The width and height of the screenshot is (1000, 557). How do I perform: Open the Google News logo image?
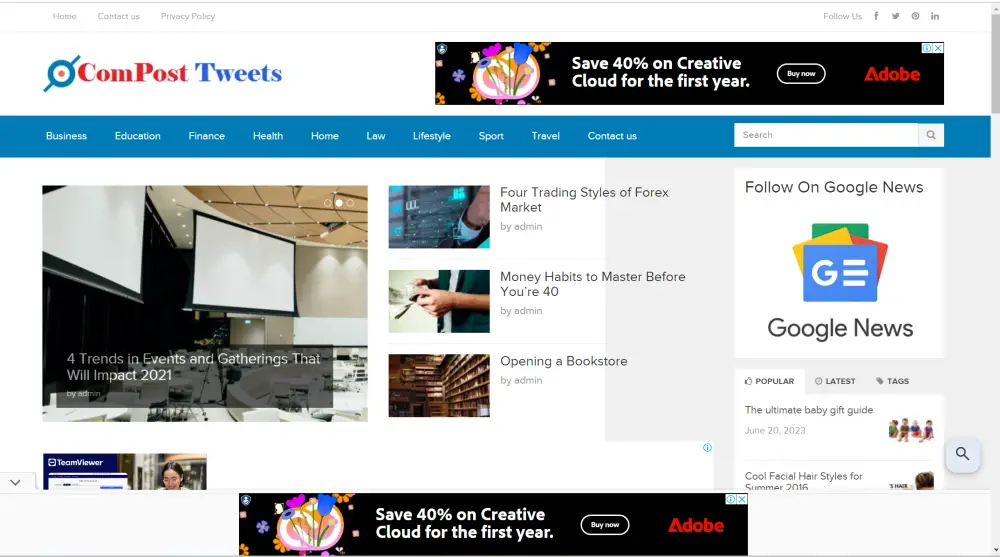point(840,263)
